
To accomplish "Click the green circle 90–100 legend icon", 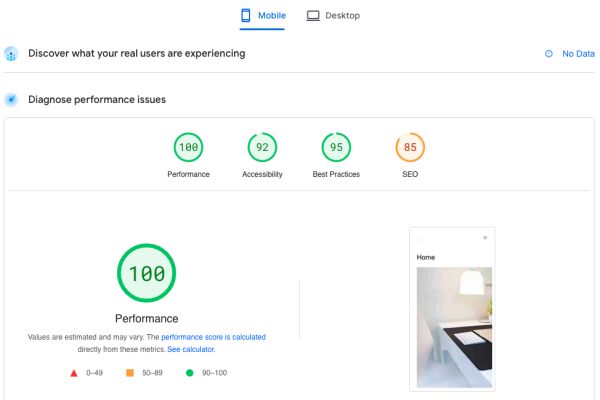I will [x=189, y=373].
